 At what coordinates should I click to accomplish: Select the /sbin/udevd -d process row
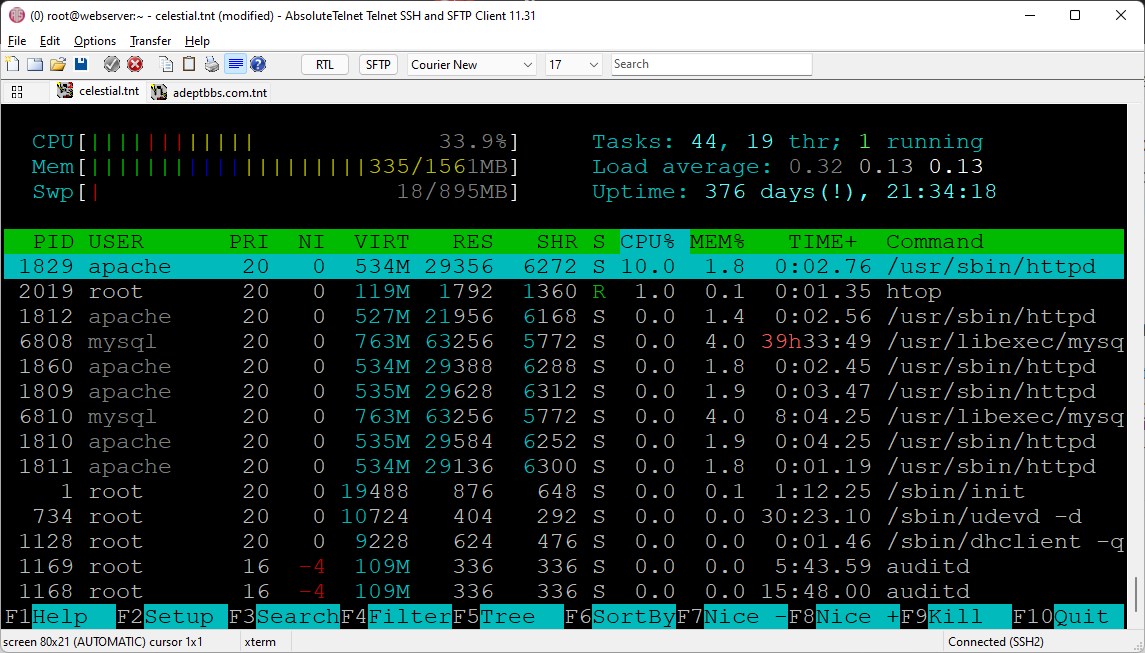tap(564, 516)
